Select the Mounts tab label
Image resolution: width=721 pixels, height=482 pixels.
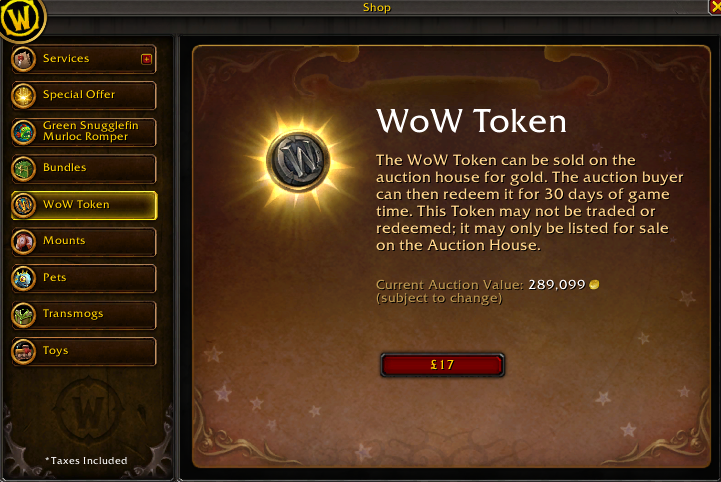[x=64, y=240]
